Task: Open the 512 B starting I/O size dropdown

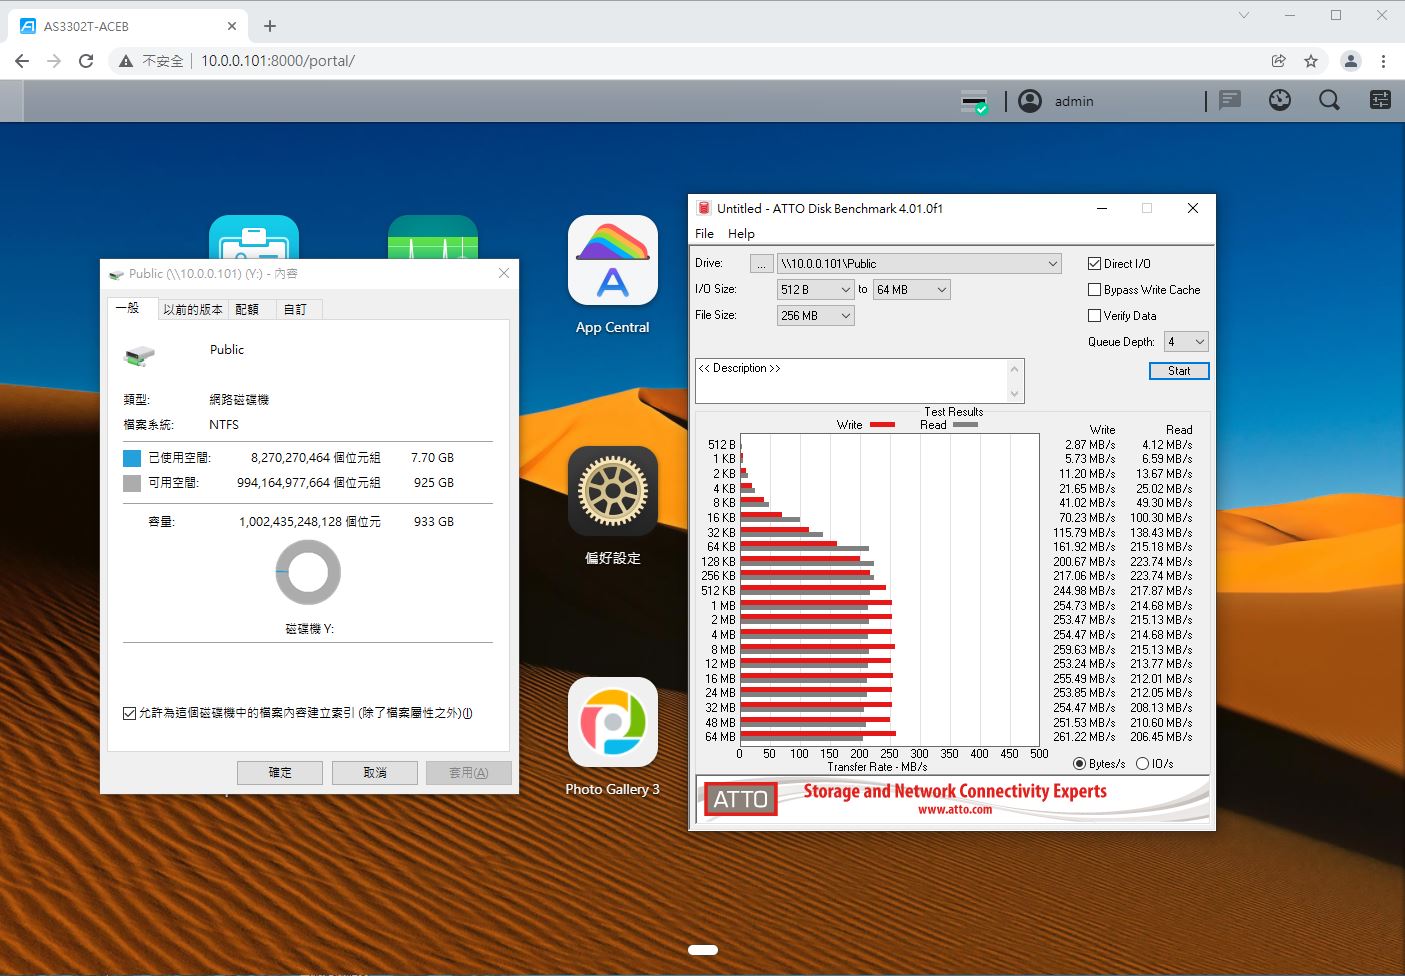Action: click(x=815, y=290)
